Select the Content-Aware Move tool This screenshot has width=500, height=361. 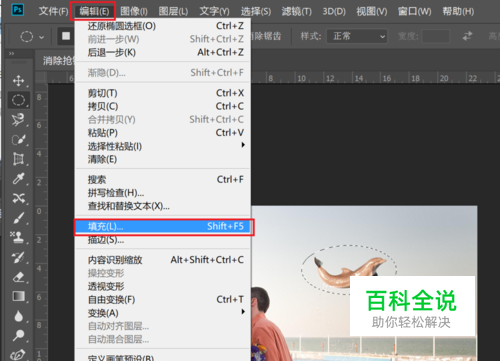[18, 198]
